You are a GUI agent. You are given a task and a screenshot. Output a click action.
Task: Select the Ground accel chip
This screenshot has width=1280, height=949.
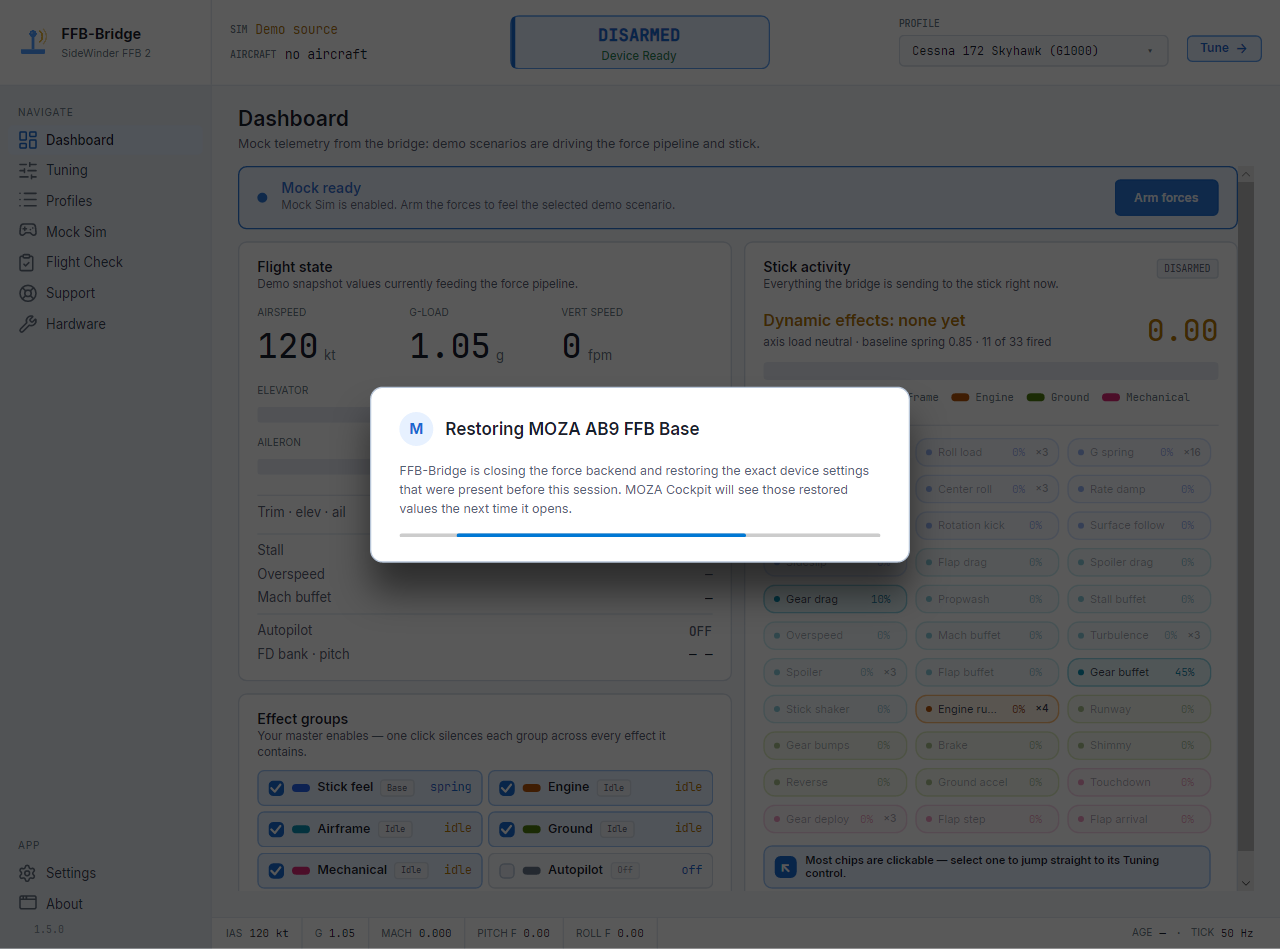coord(987,782)
